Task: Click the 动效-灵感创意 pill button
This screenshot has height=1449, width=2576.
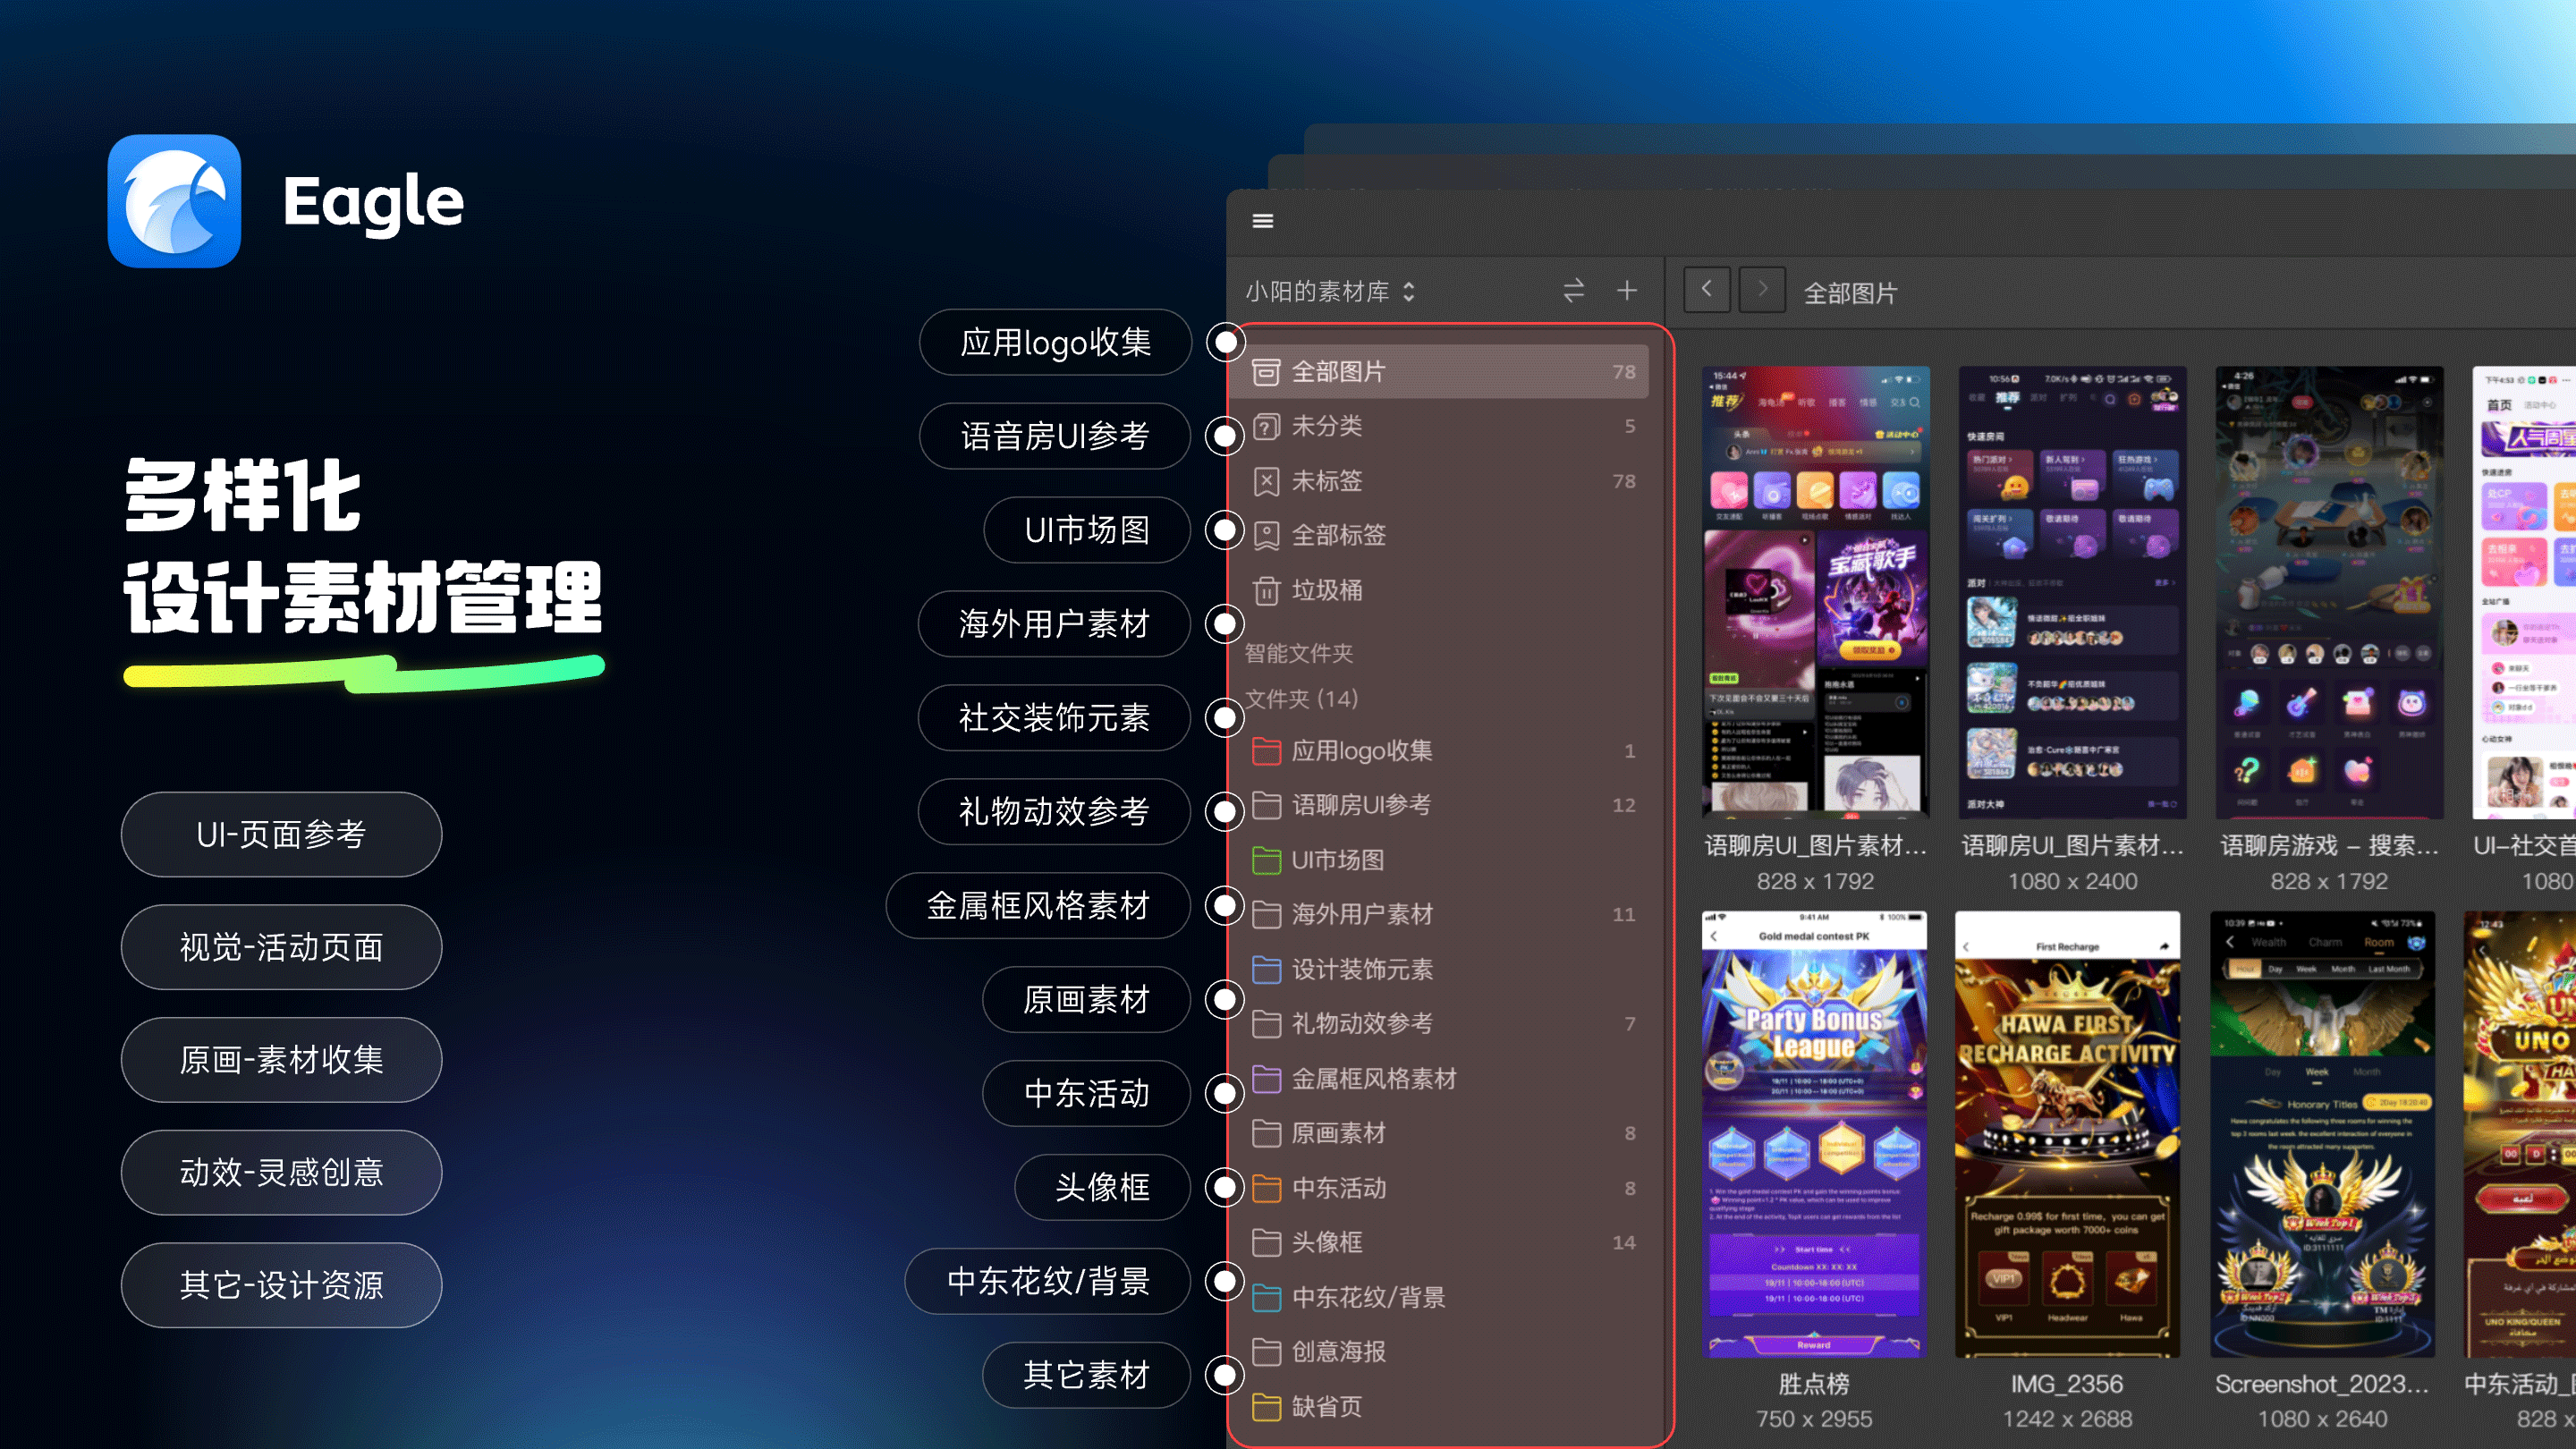Action: (281, 1172)
